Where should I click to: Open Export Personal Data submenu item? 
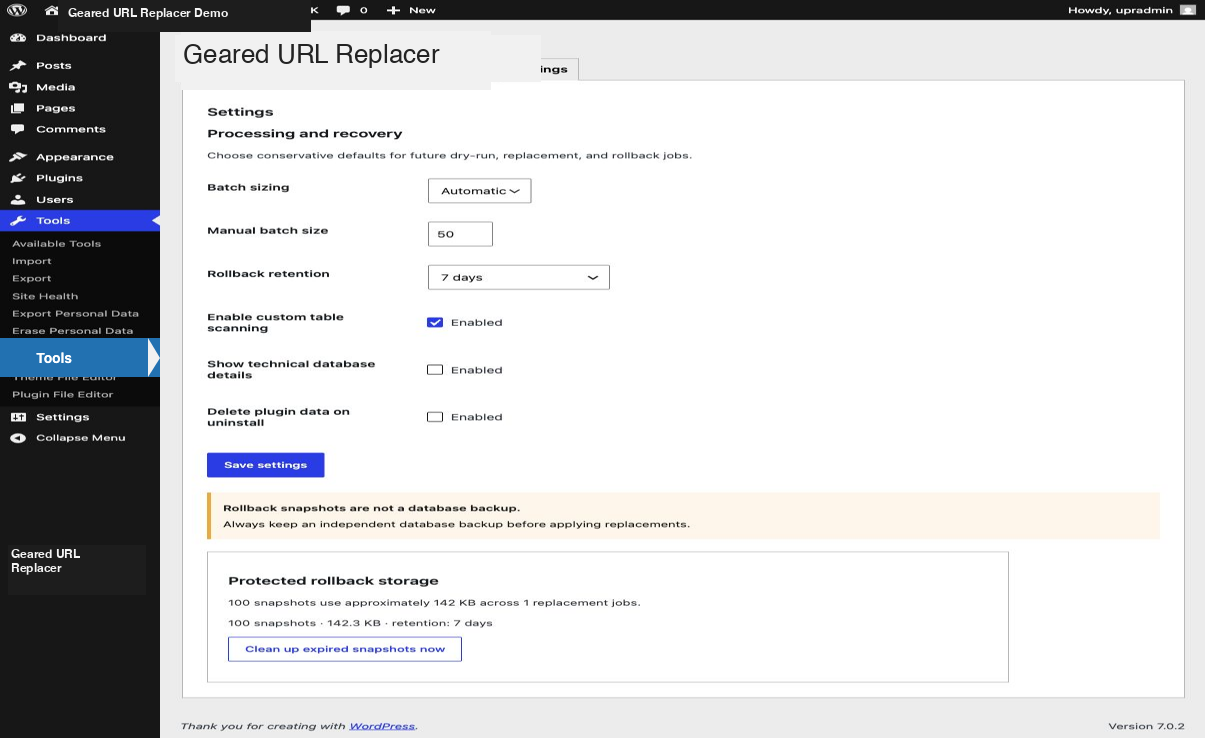pyautogui.click(x=76, y=313)
